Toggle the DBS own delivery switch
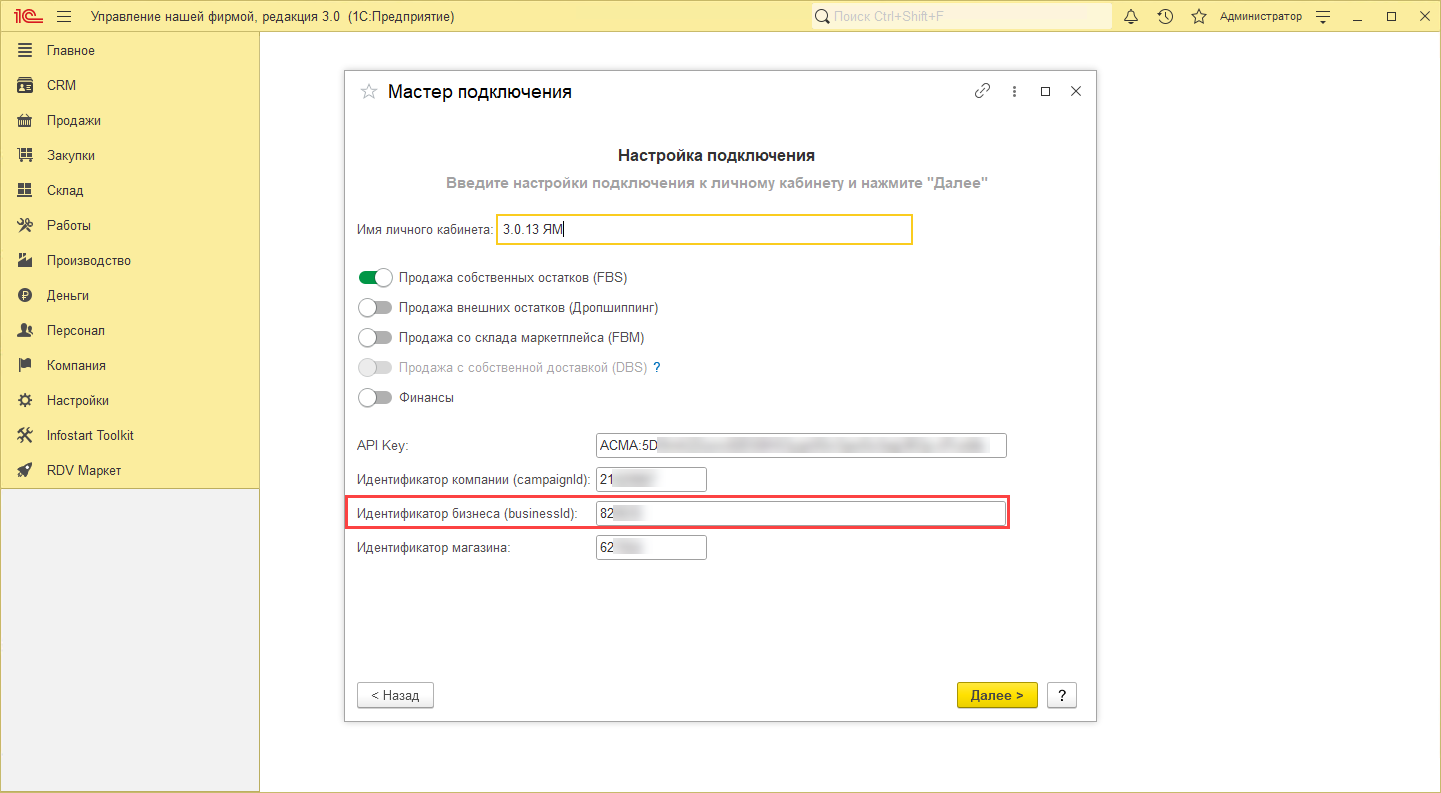This screenshot has height=793, width=1441. 375,367
